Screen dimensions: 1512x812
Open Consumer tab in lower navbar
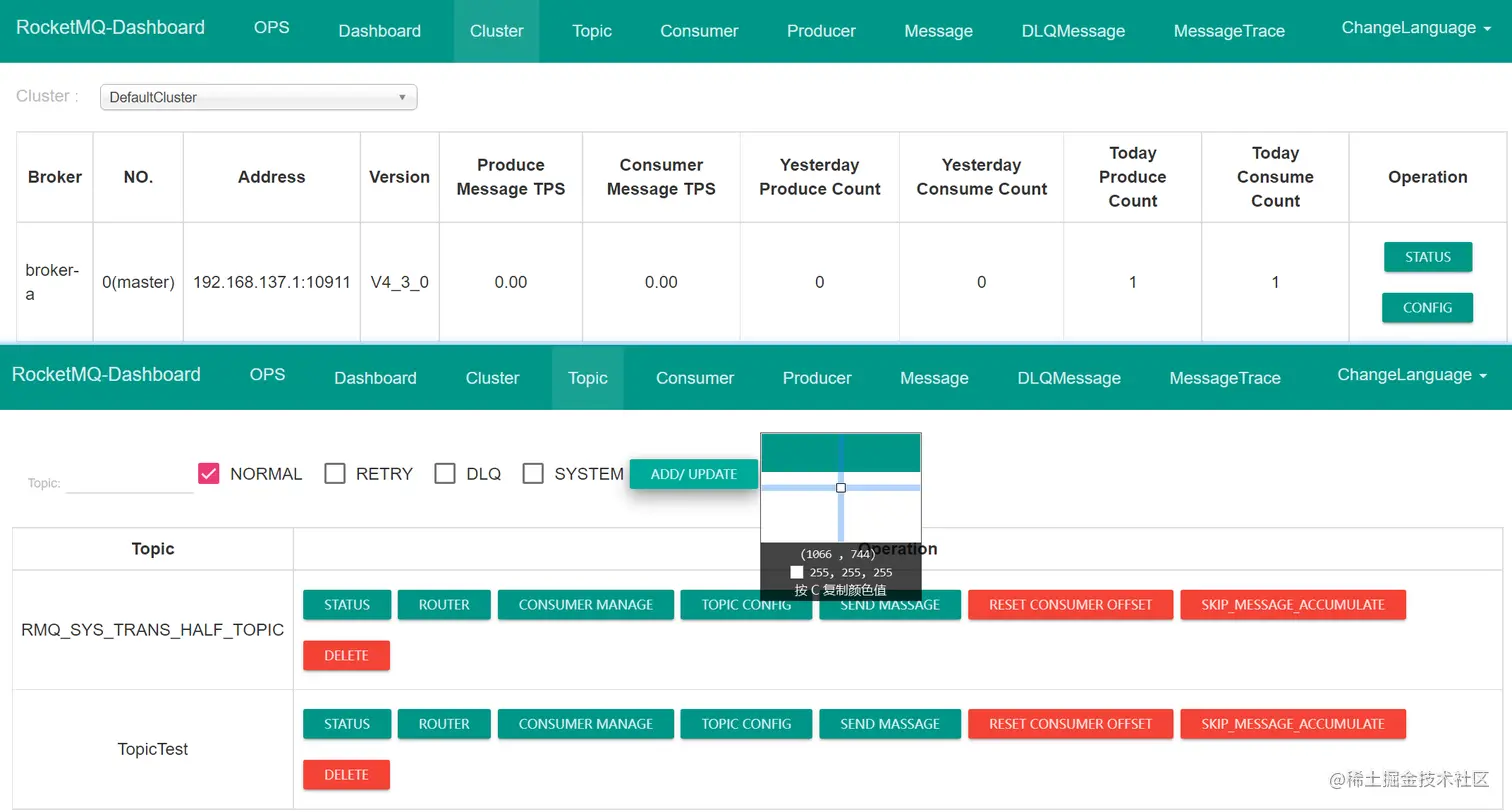click(x=695, y=378)
